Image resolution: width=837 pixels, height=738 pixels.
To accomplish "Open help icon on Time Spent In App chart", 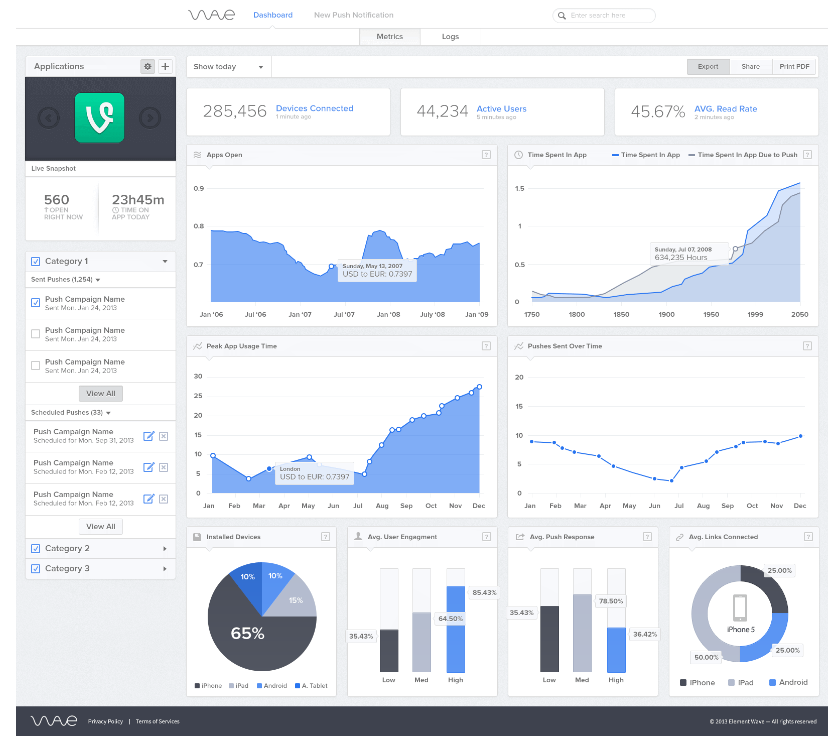I will (808, 154).
